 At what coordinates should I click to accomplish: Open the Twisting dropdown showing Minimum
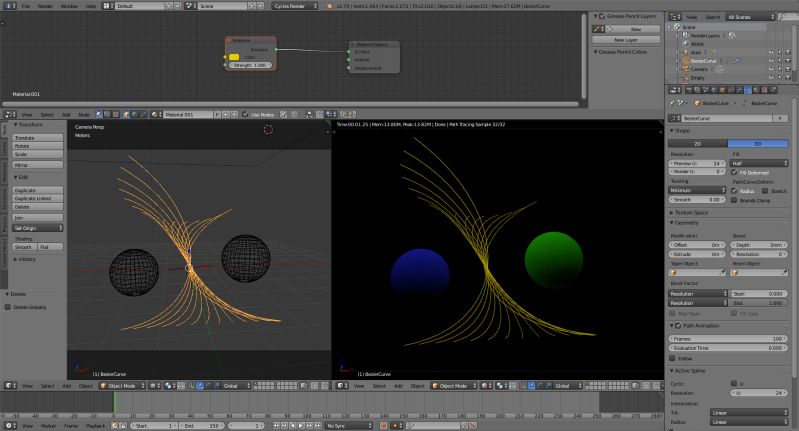tap(697, 190)
